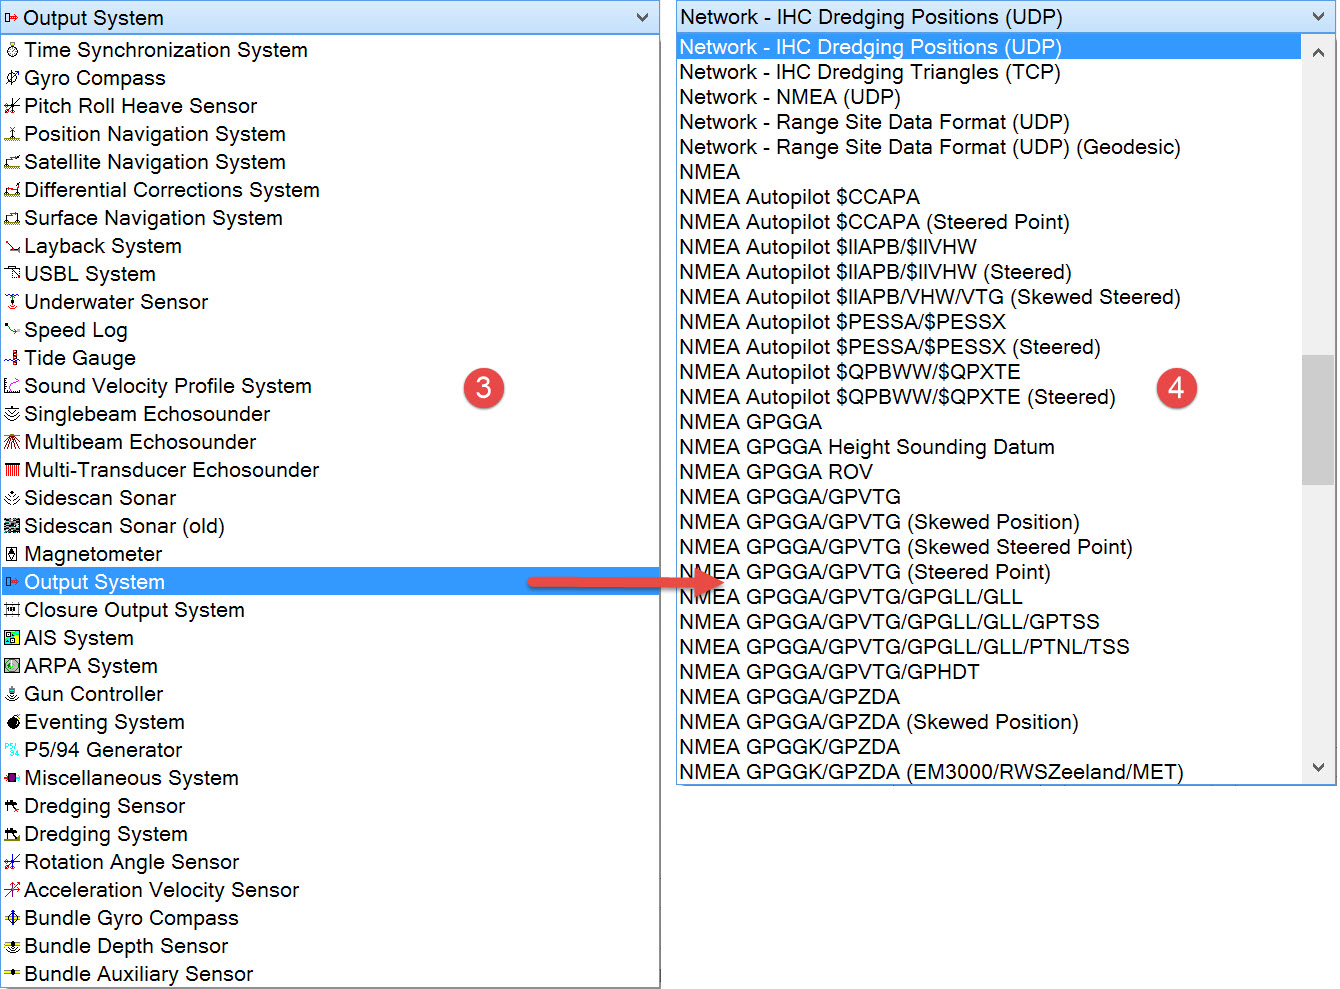
Task: Click the Underwater Sensor icon
Action: 12,302
